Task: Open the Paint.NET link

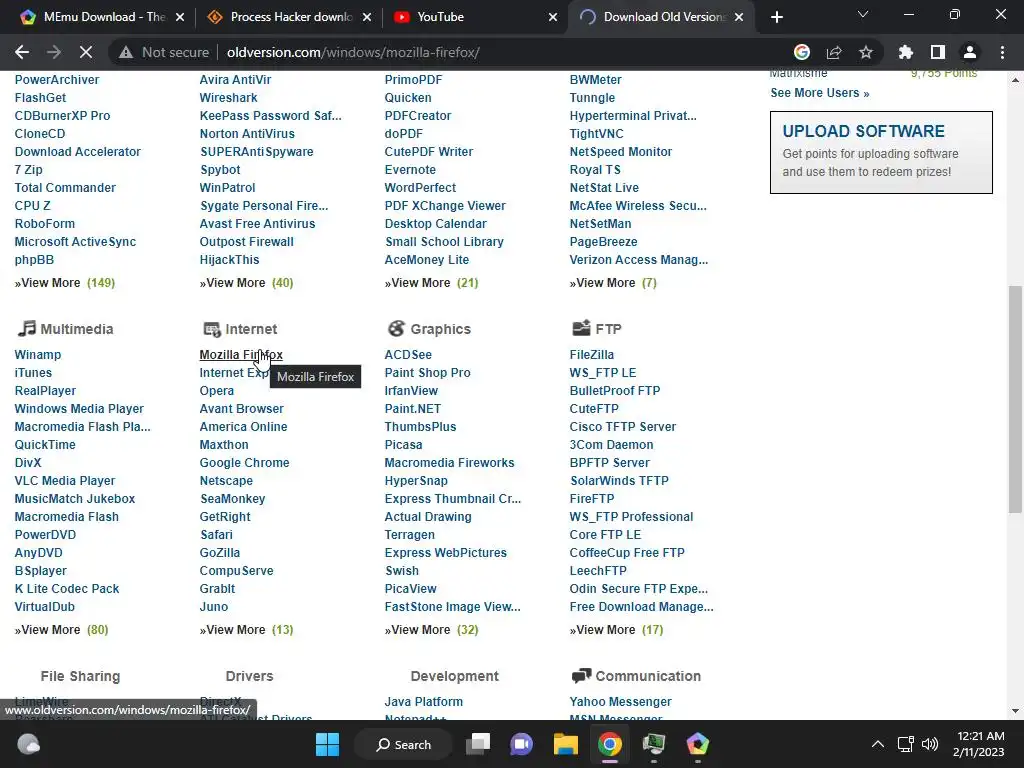Action: point(413,409)
